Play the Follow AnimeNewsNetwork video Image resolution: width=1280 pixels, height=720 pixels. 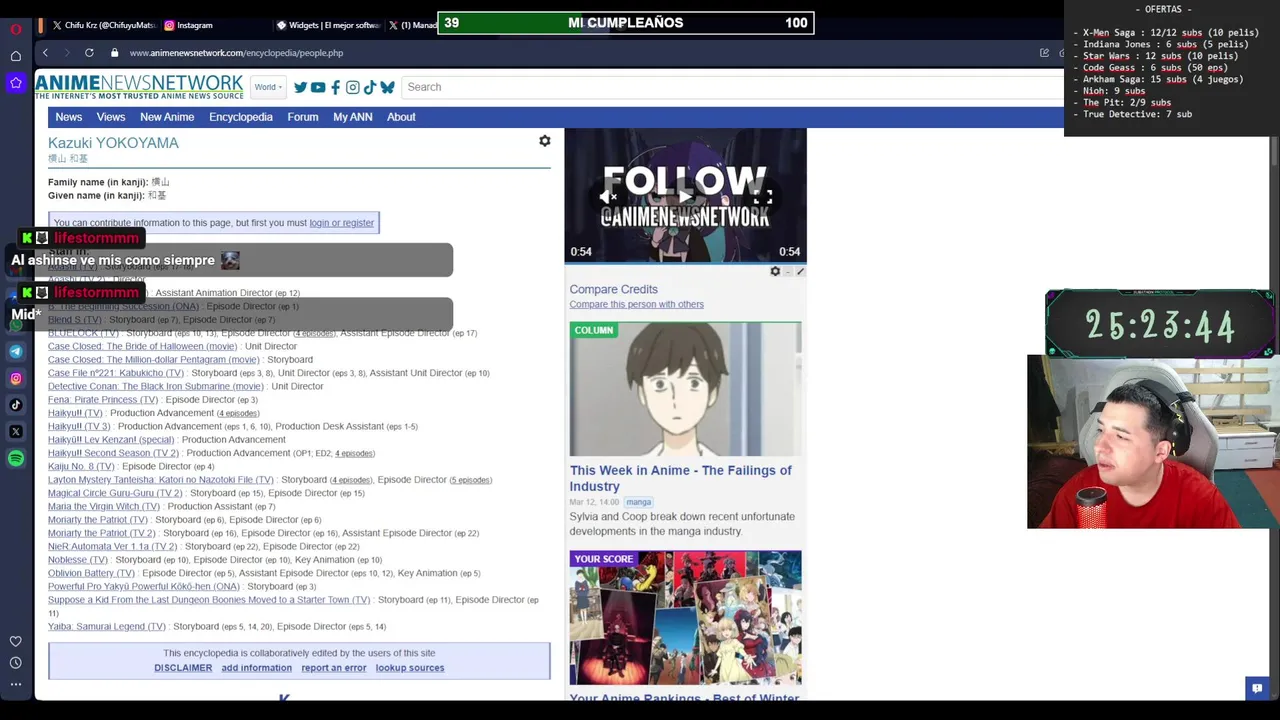(x=685, y=196)
